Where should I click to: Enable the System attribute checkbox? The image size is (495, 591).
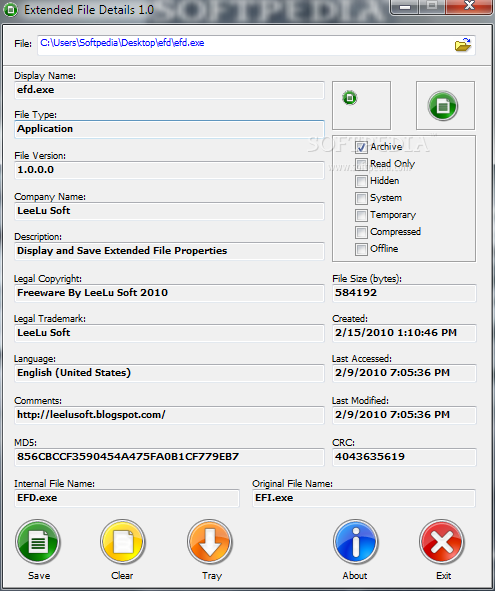(x=361, y=198)
